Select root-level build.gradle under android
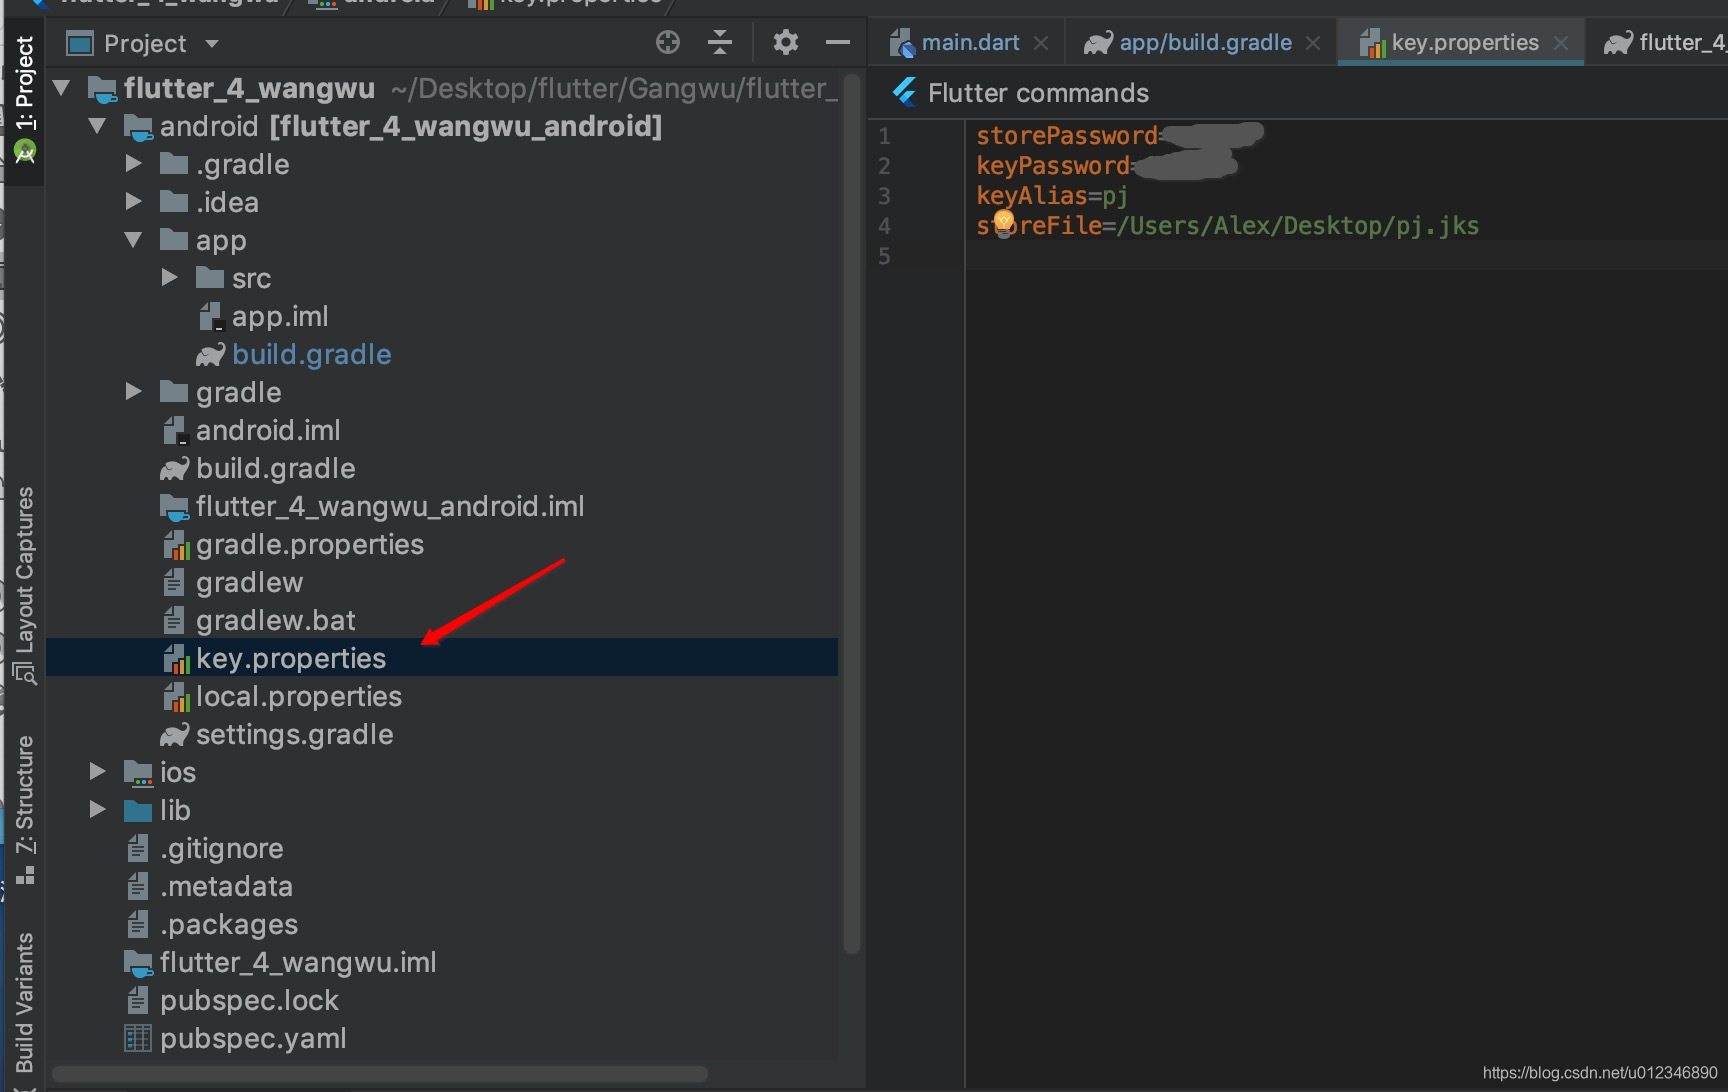Viewport: 1728px width, 1092px height. (x=276, y=469)
